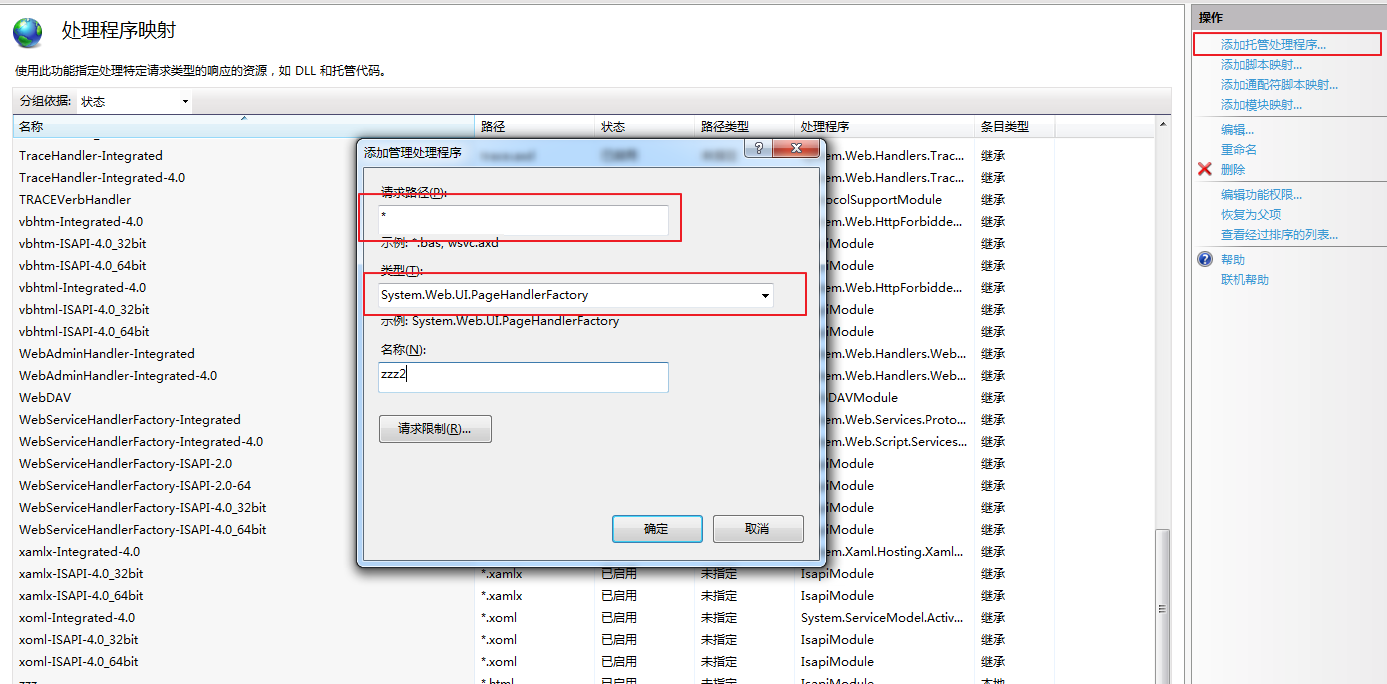1387x684 pixels.
Task: Open the 查看经过排序的列表... link
Action: [x=1279, y=235]
